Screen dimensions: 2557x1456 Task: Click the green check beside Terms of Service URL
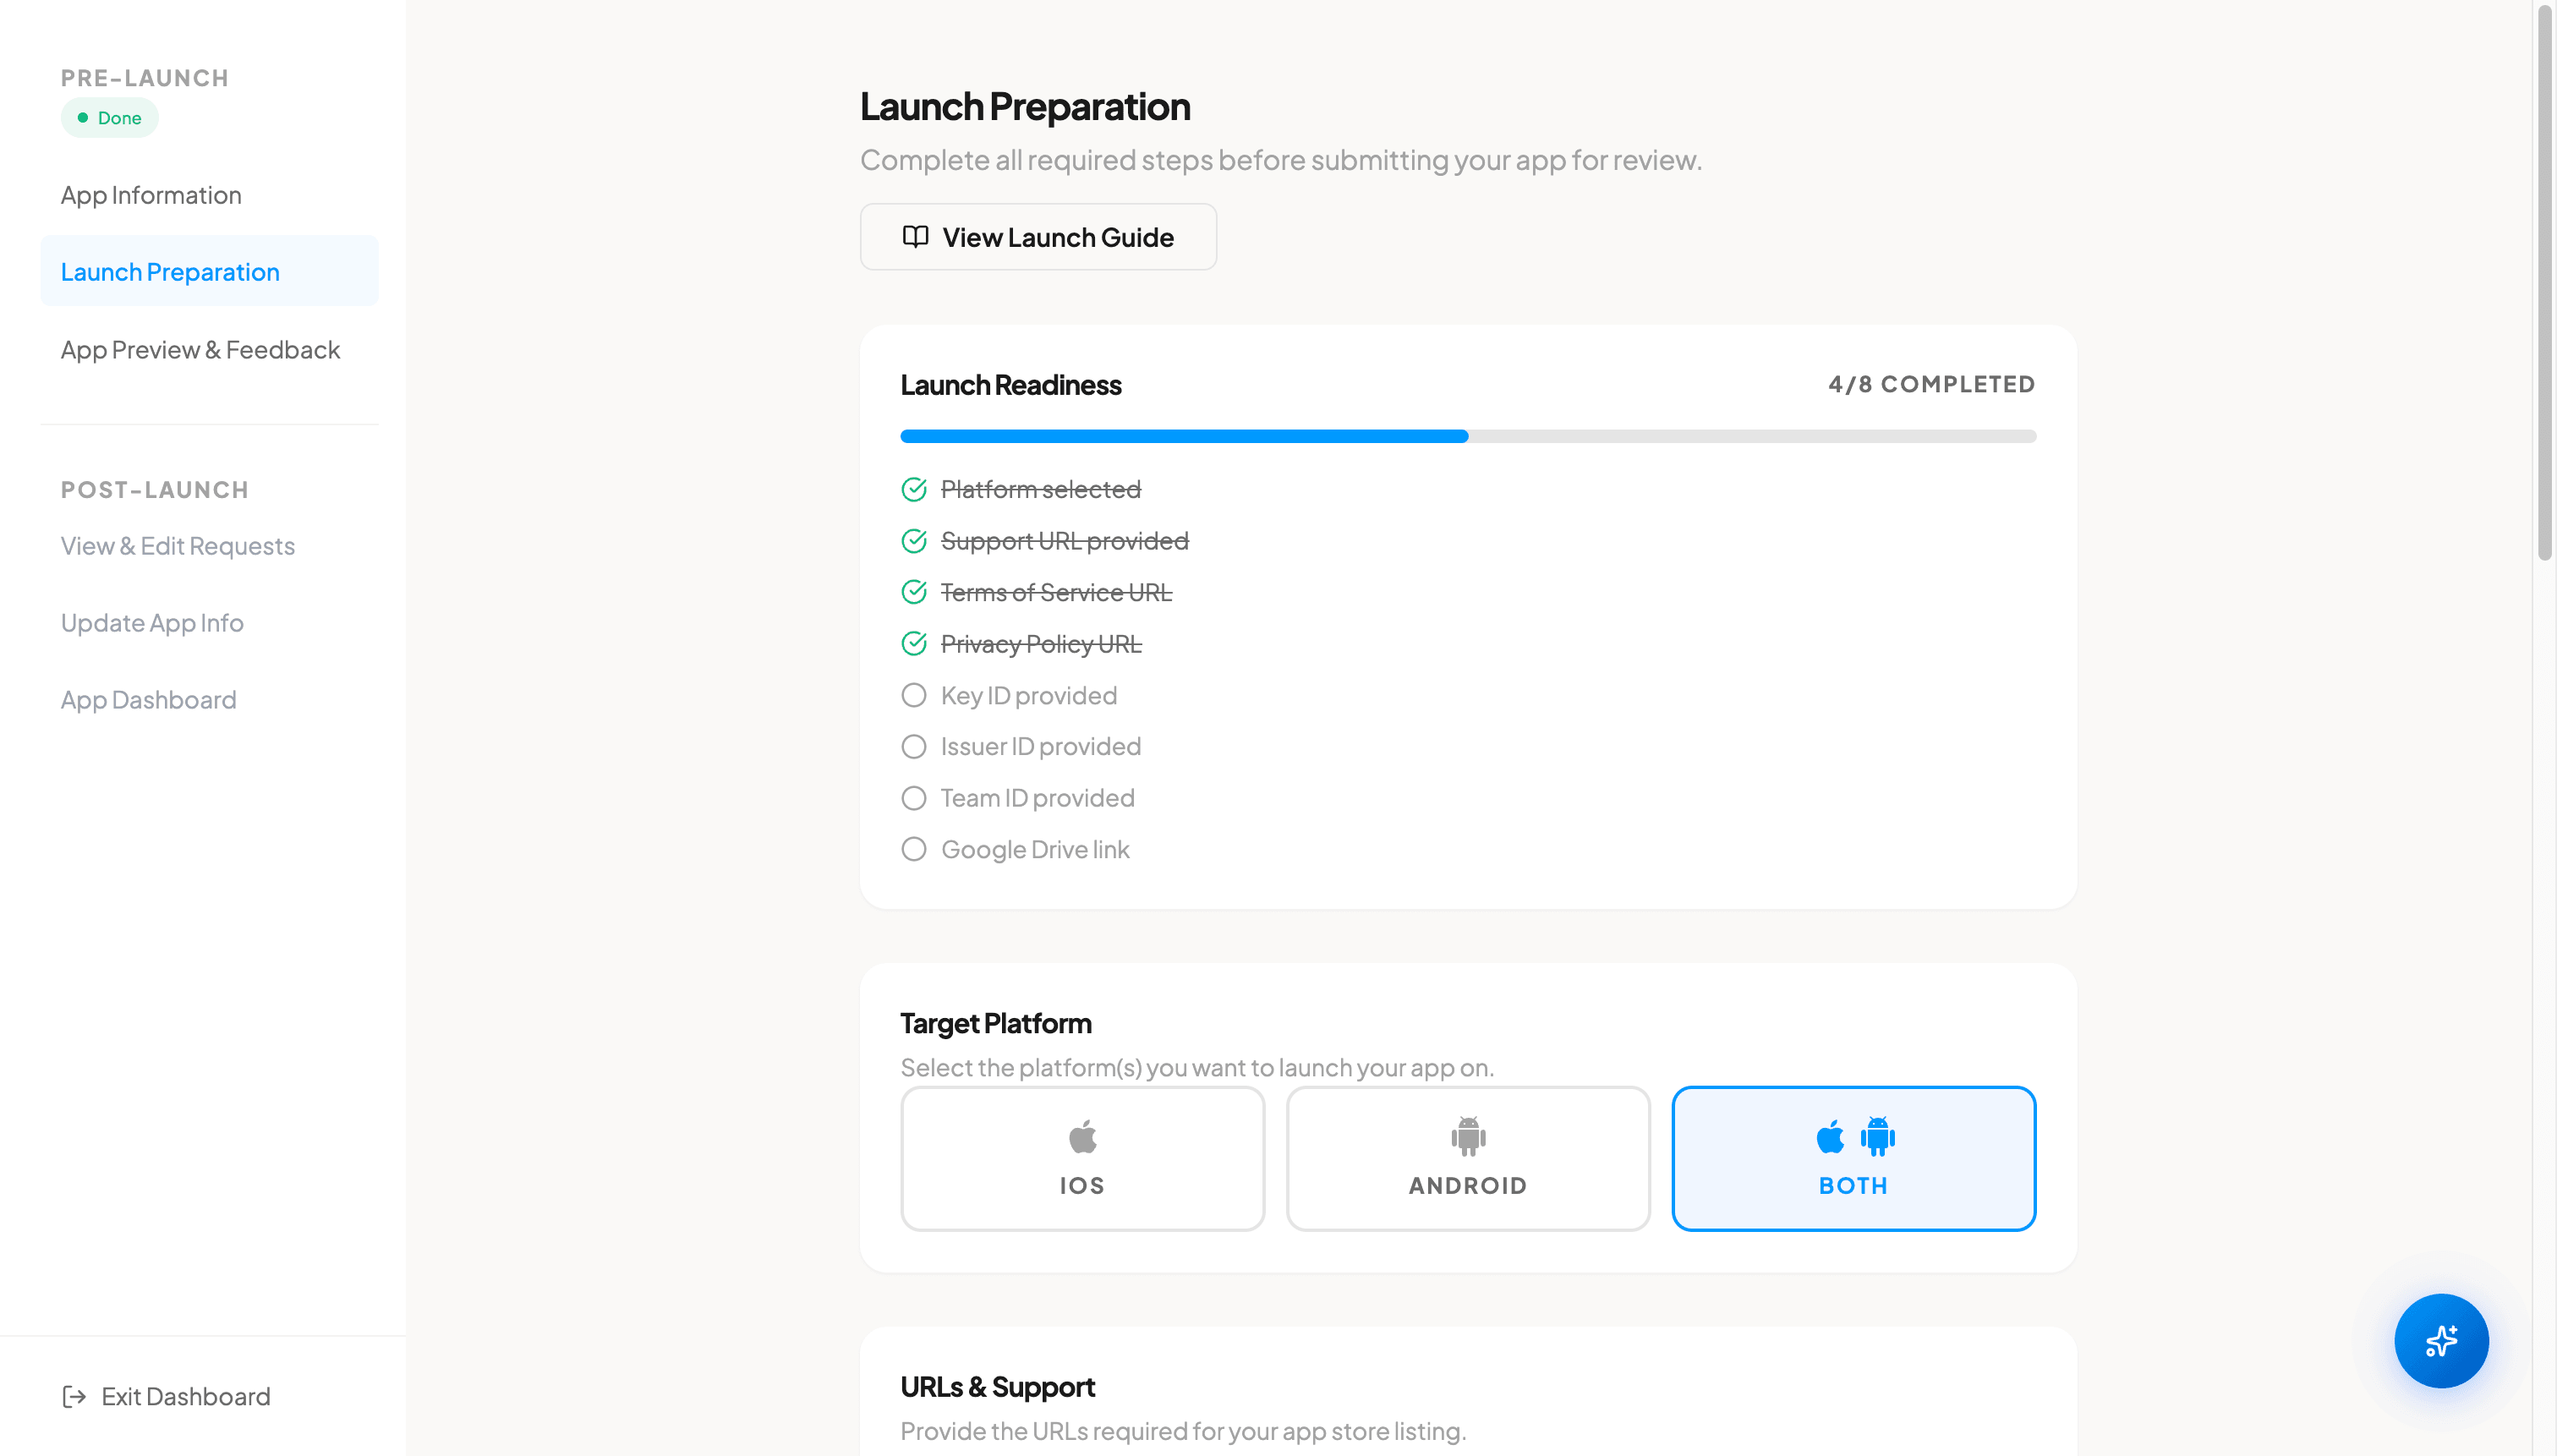pyautogui.click(x=914, y=592)
